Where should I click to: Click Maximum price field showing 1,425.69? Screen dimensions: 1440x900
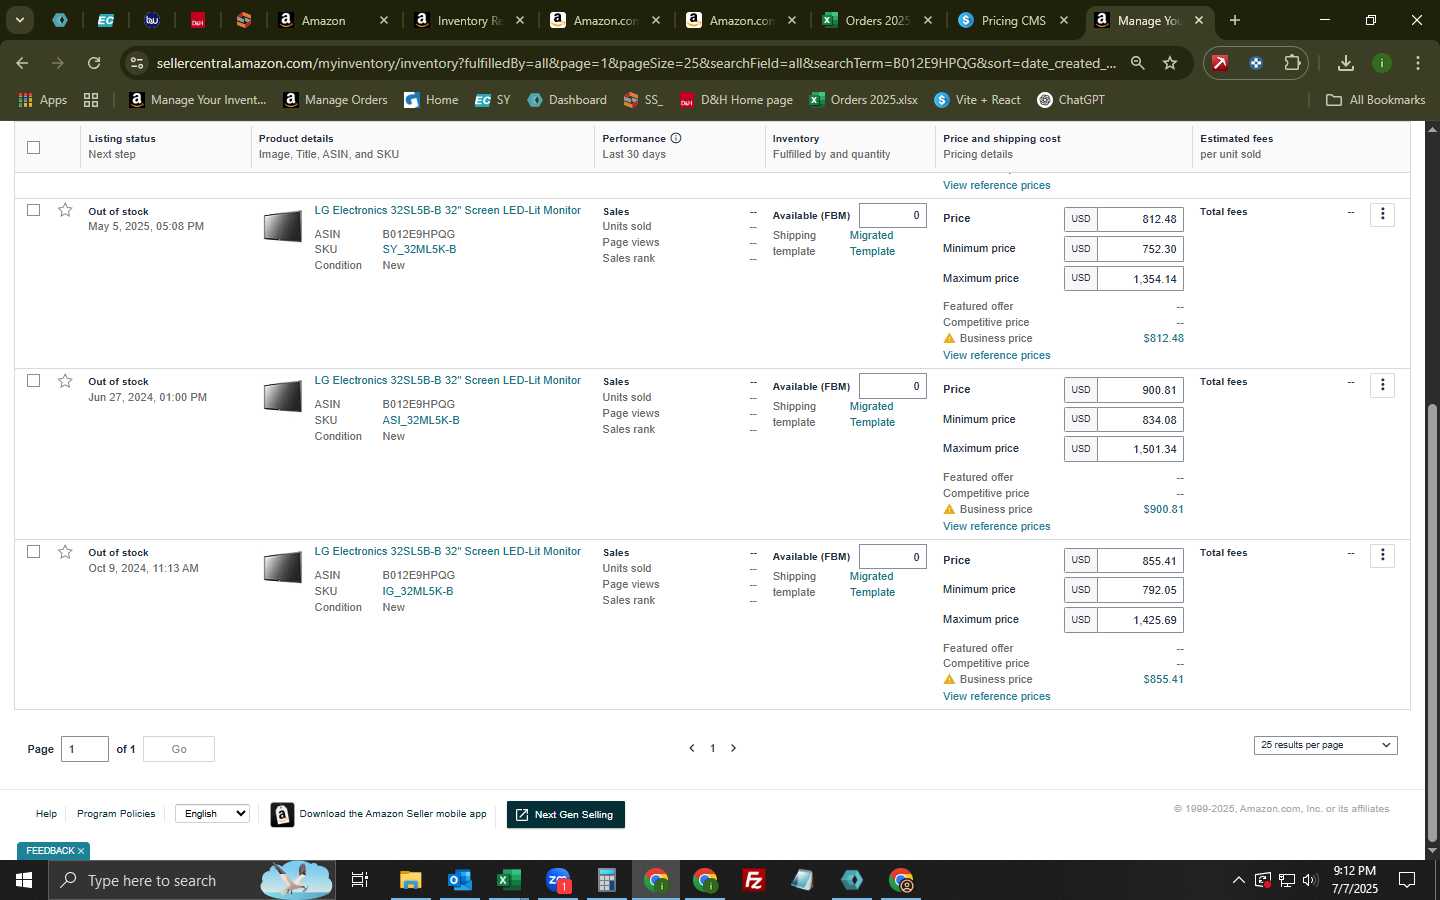coord(1140,620)
